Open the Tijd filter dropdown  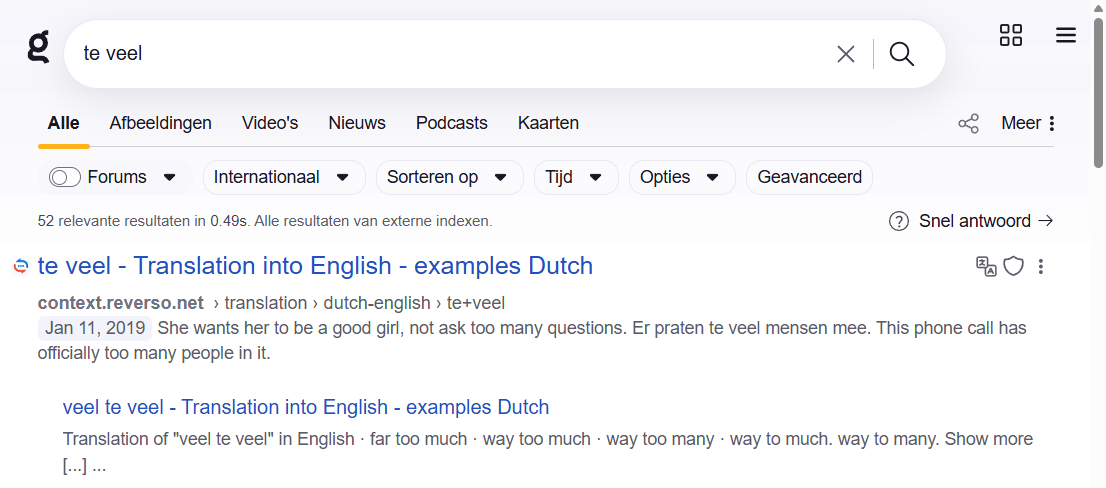[574, 177]
